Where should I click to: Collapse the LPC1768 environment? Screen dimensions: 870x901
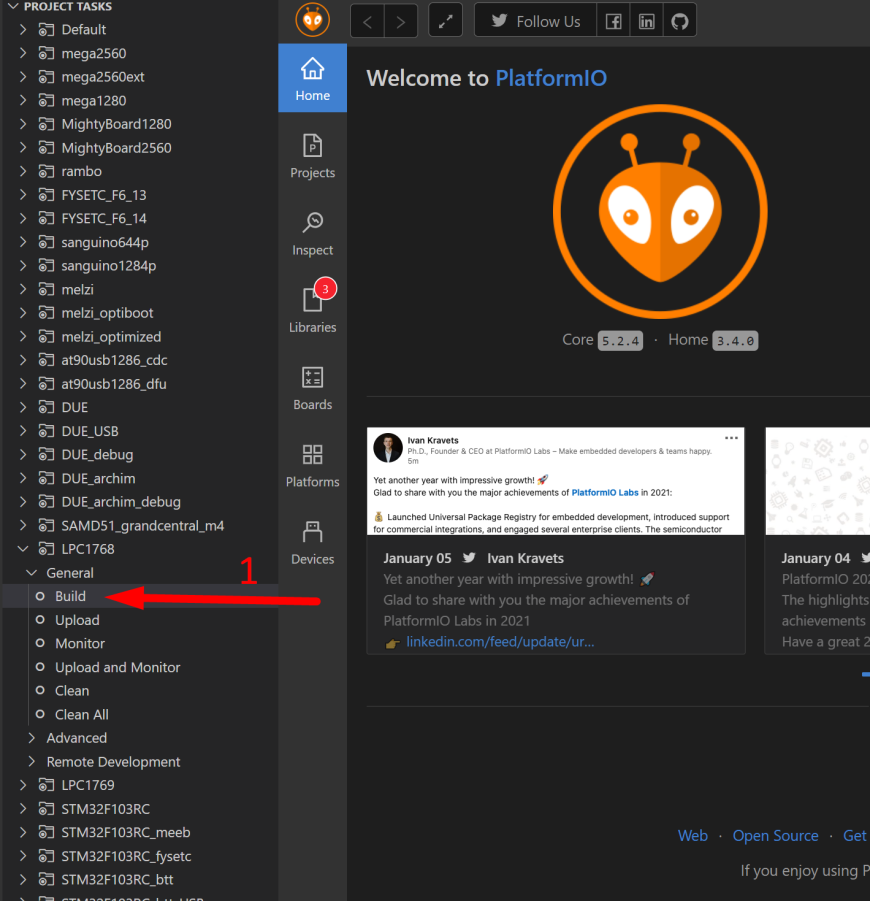(23, 549)
